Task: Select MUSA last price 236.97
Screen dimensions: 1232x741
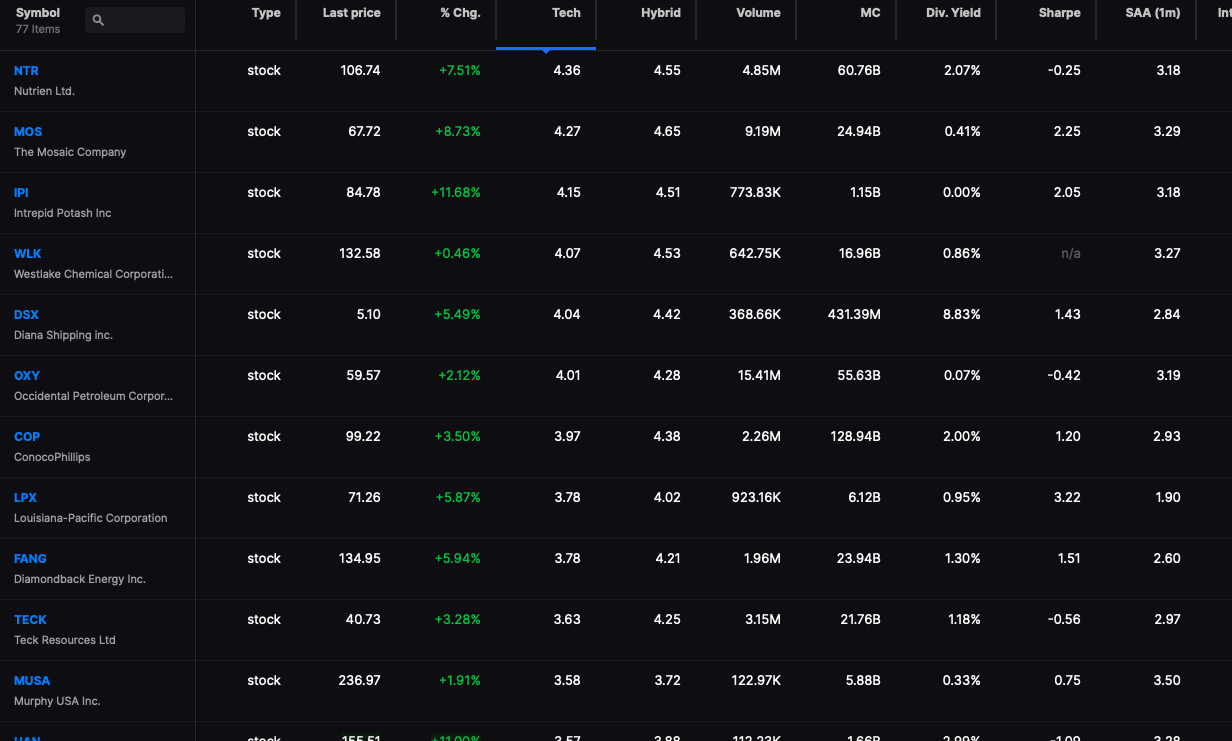Action: click(x=360, y=681)
